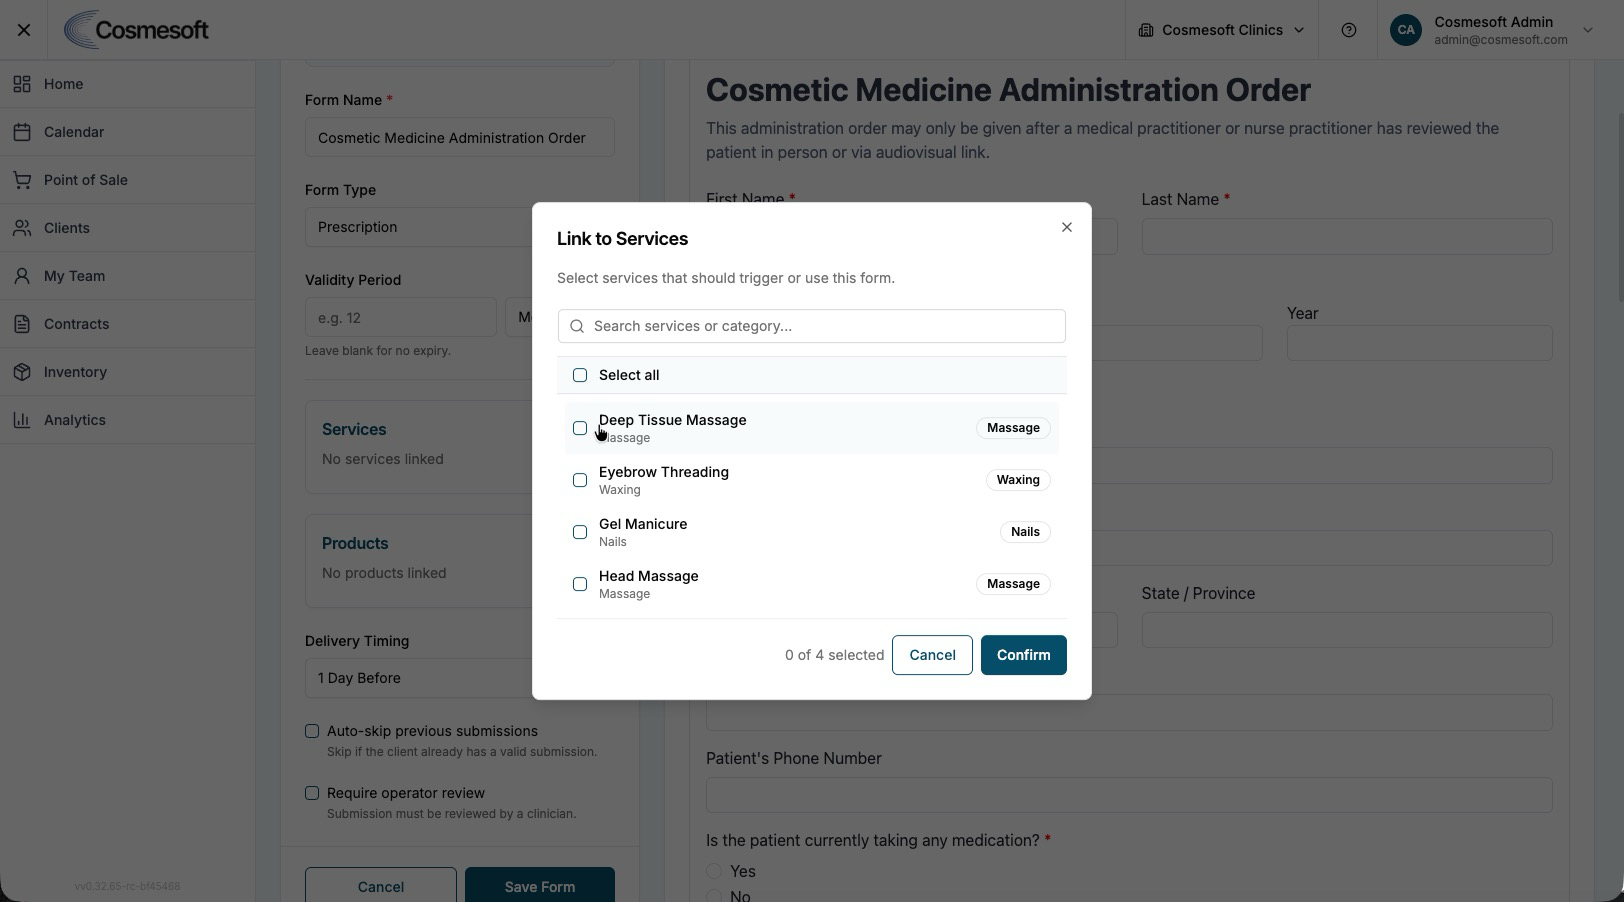Screen dimensions: 1624x902
Task: Open the Calendar menu item
Action: (127, 132)
